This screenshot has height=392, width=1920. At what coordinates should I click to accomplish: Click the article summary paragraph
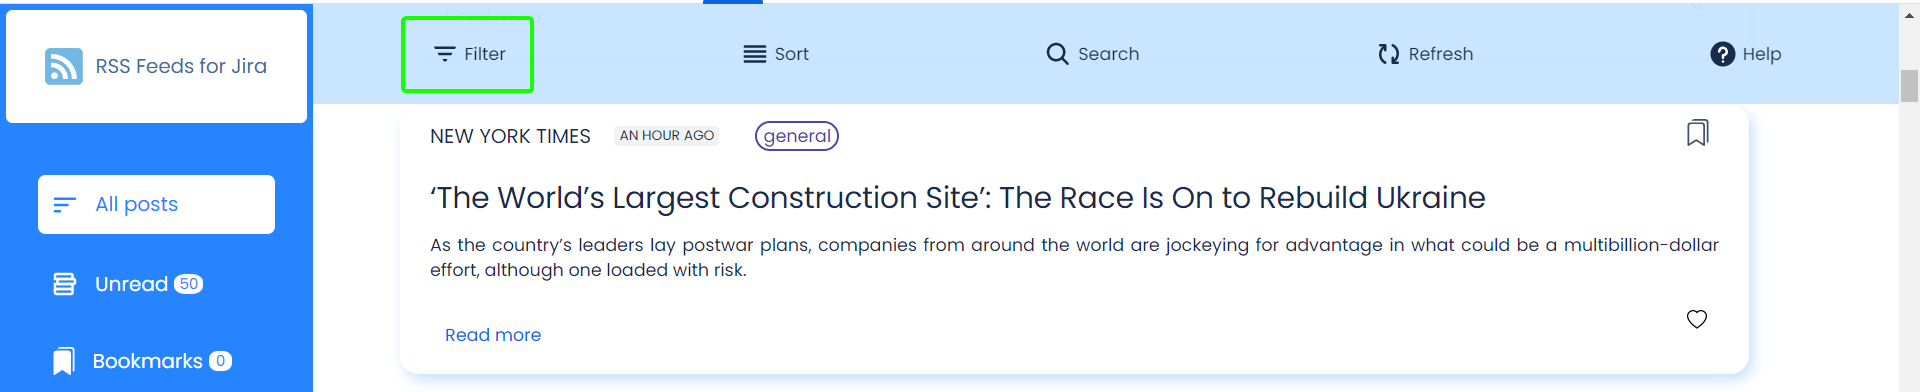pyautogui.click(x=1074, y=257)
